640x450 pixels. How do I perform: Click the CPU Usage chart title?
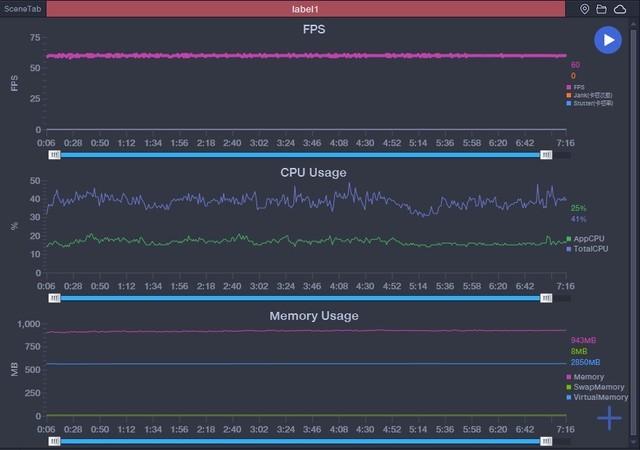pyautogui.click(x=313, y=172)
